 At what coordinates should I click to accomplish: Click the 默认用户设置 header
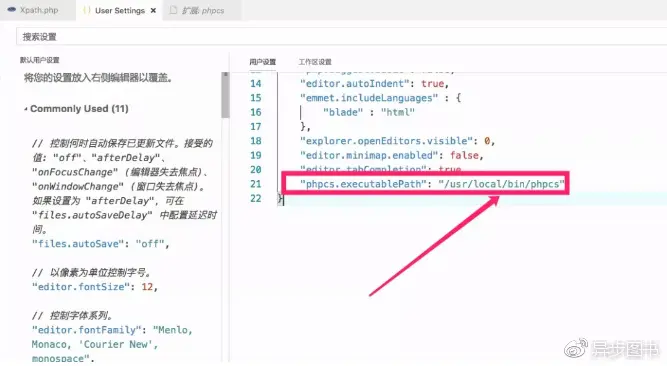click(40, 60)
